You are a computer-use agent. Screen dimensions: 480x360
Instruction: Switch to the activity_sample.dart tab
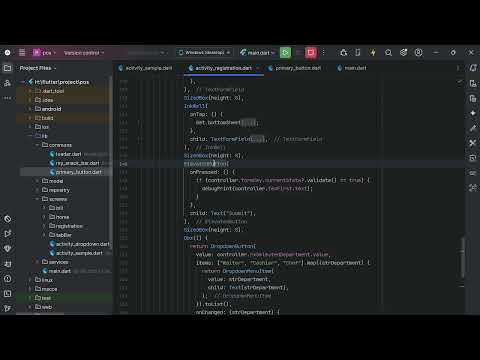tap(145, 68)
